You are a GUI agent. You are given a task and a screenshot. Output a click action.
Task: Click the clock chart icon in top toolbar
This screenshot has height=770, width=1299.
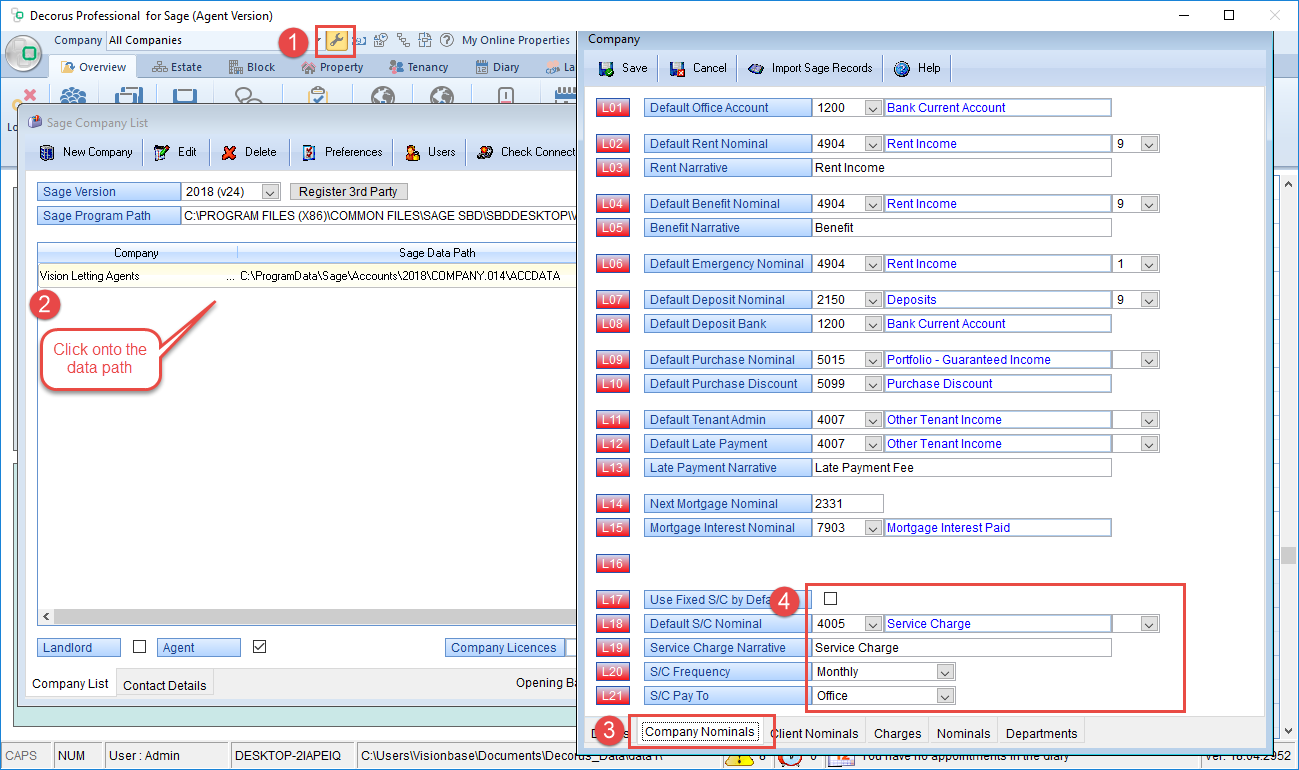click(381, 40)
